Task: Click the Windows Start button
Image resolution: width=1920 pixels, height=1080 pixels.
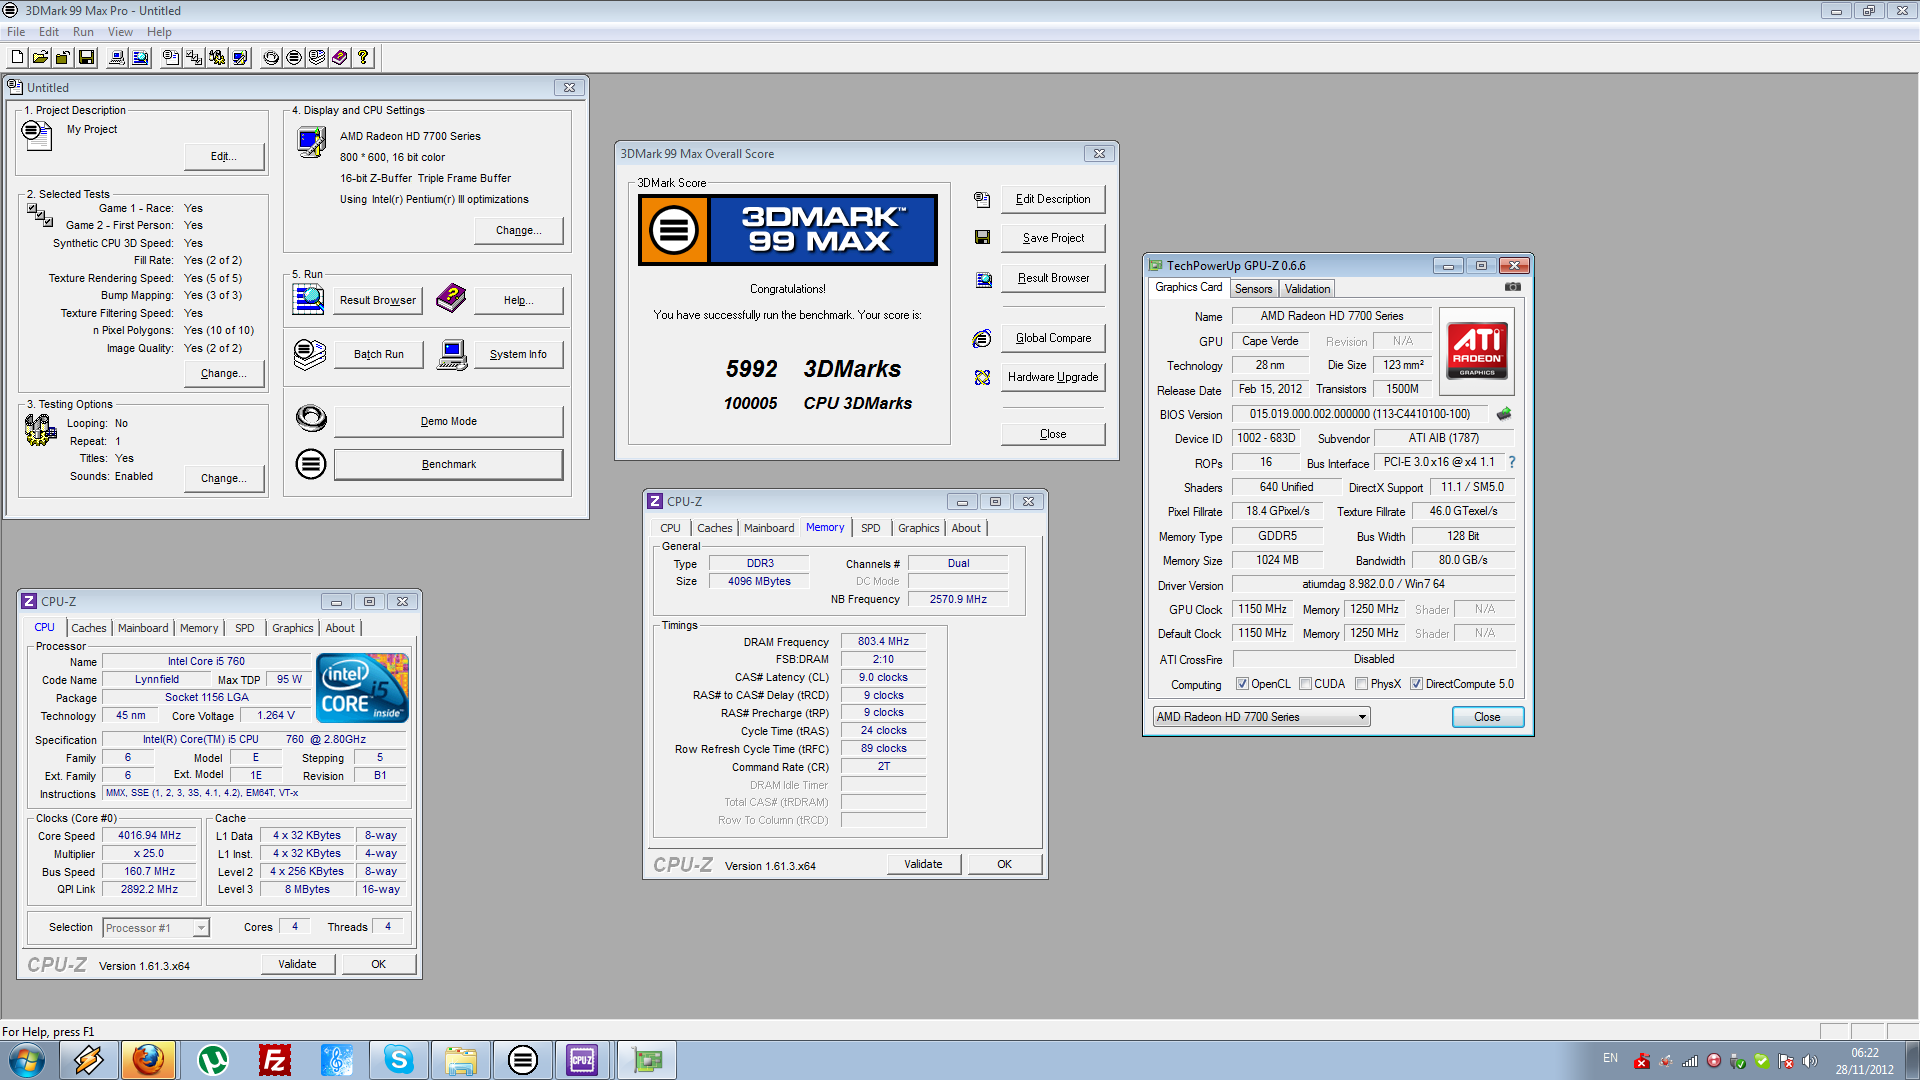Action: coord(27,1060)
